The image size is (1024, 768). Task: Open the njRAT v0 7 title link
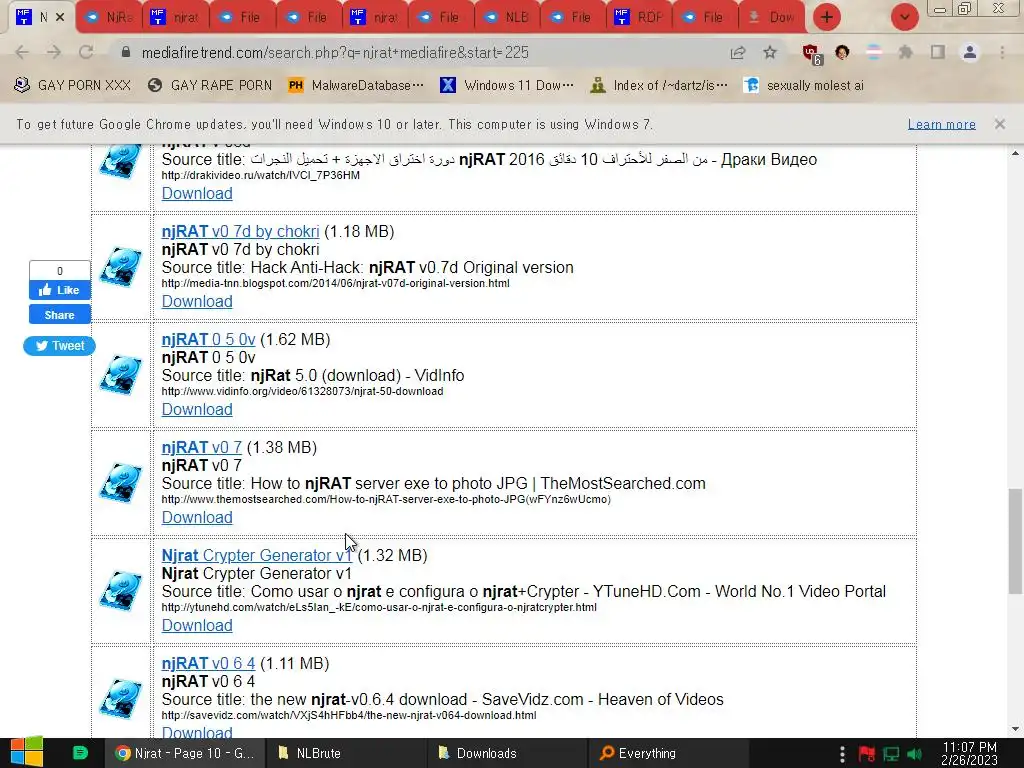coord(202,447)
